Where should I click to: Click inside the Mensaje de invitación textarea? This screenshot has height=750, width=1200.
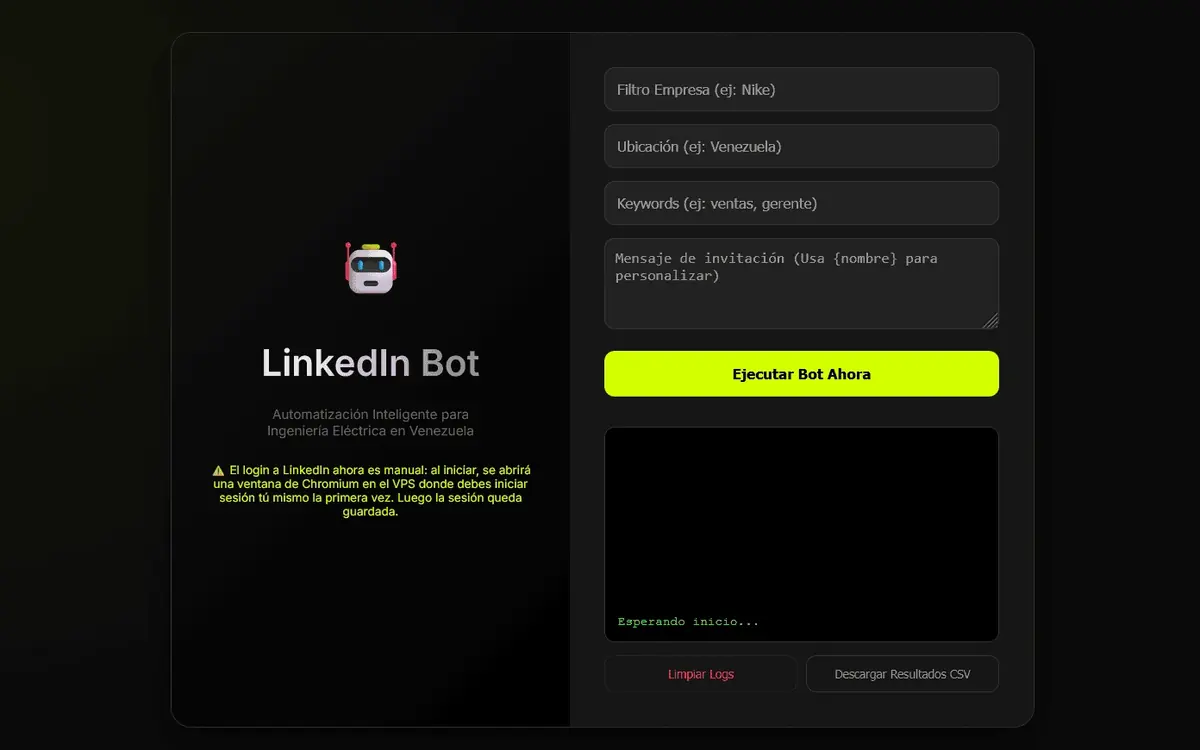801,283
